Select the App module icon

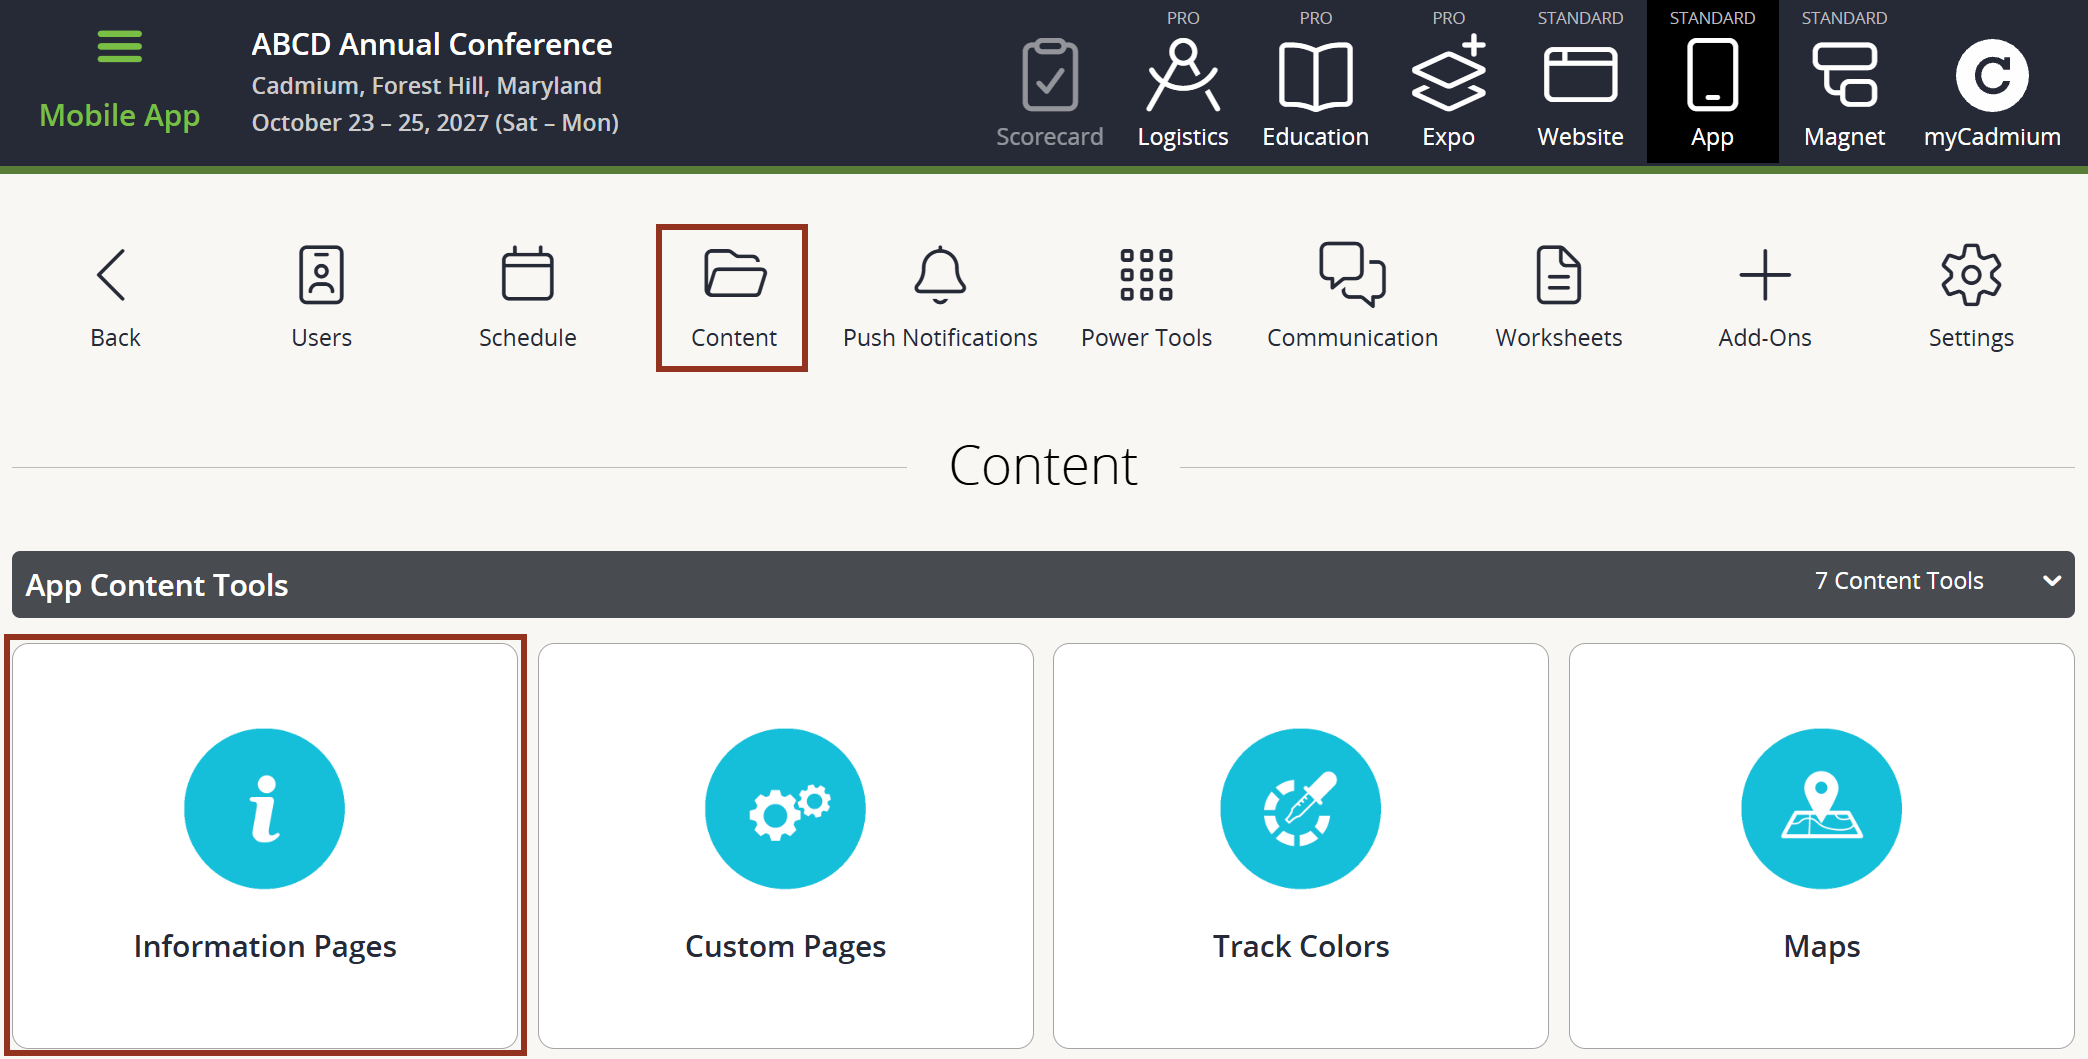(1712, 76)
